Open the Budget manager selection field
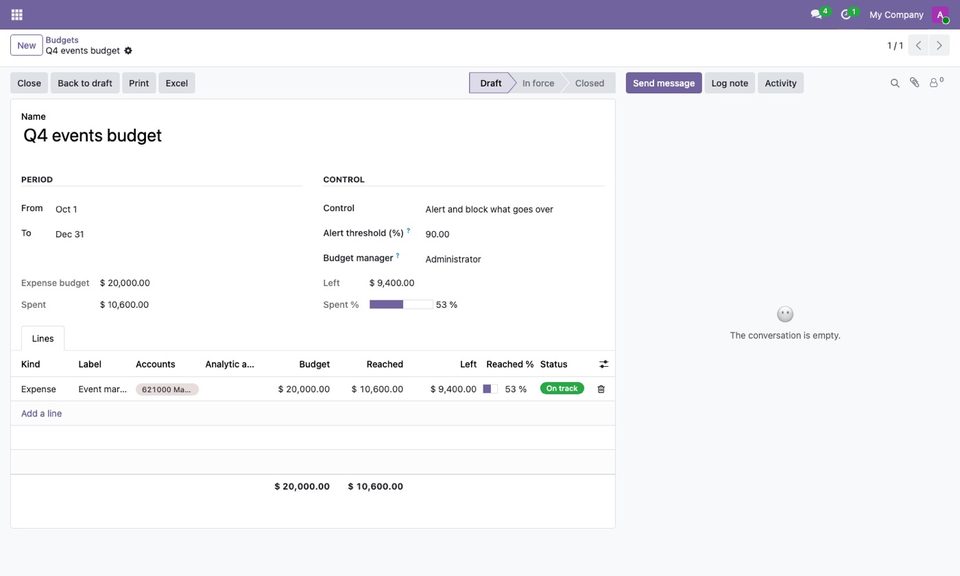 [x=514, y=259]
